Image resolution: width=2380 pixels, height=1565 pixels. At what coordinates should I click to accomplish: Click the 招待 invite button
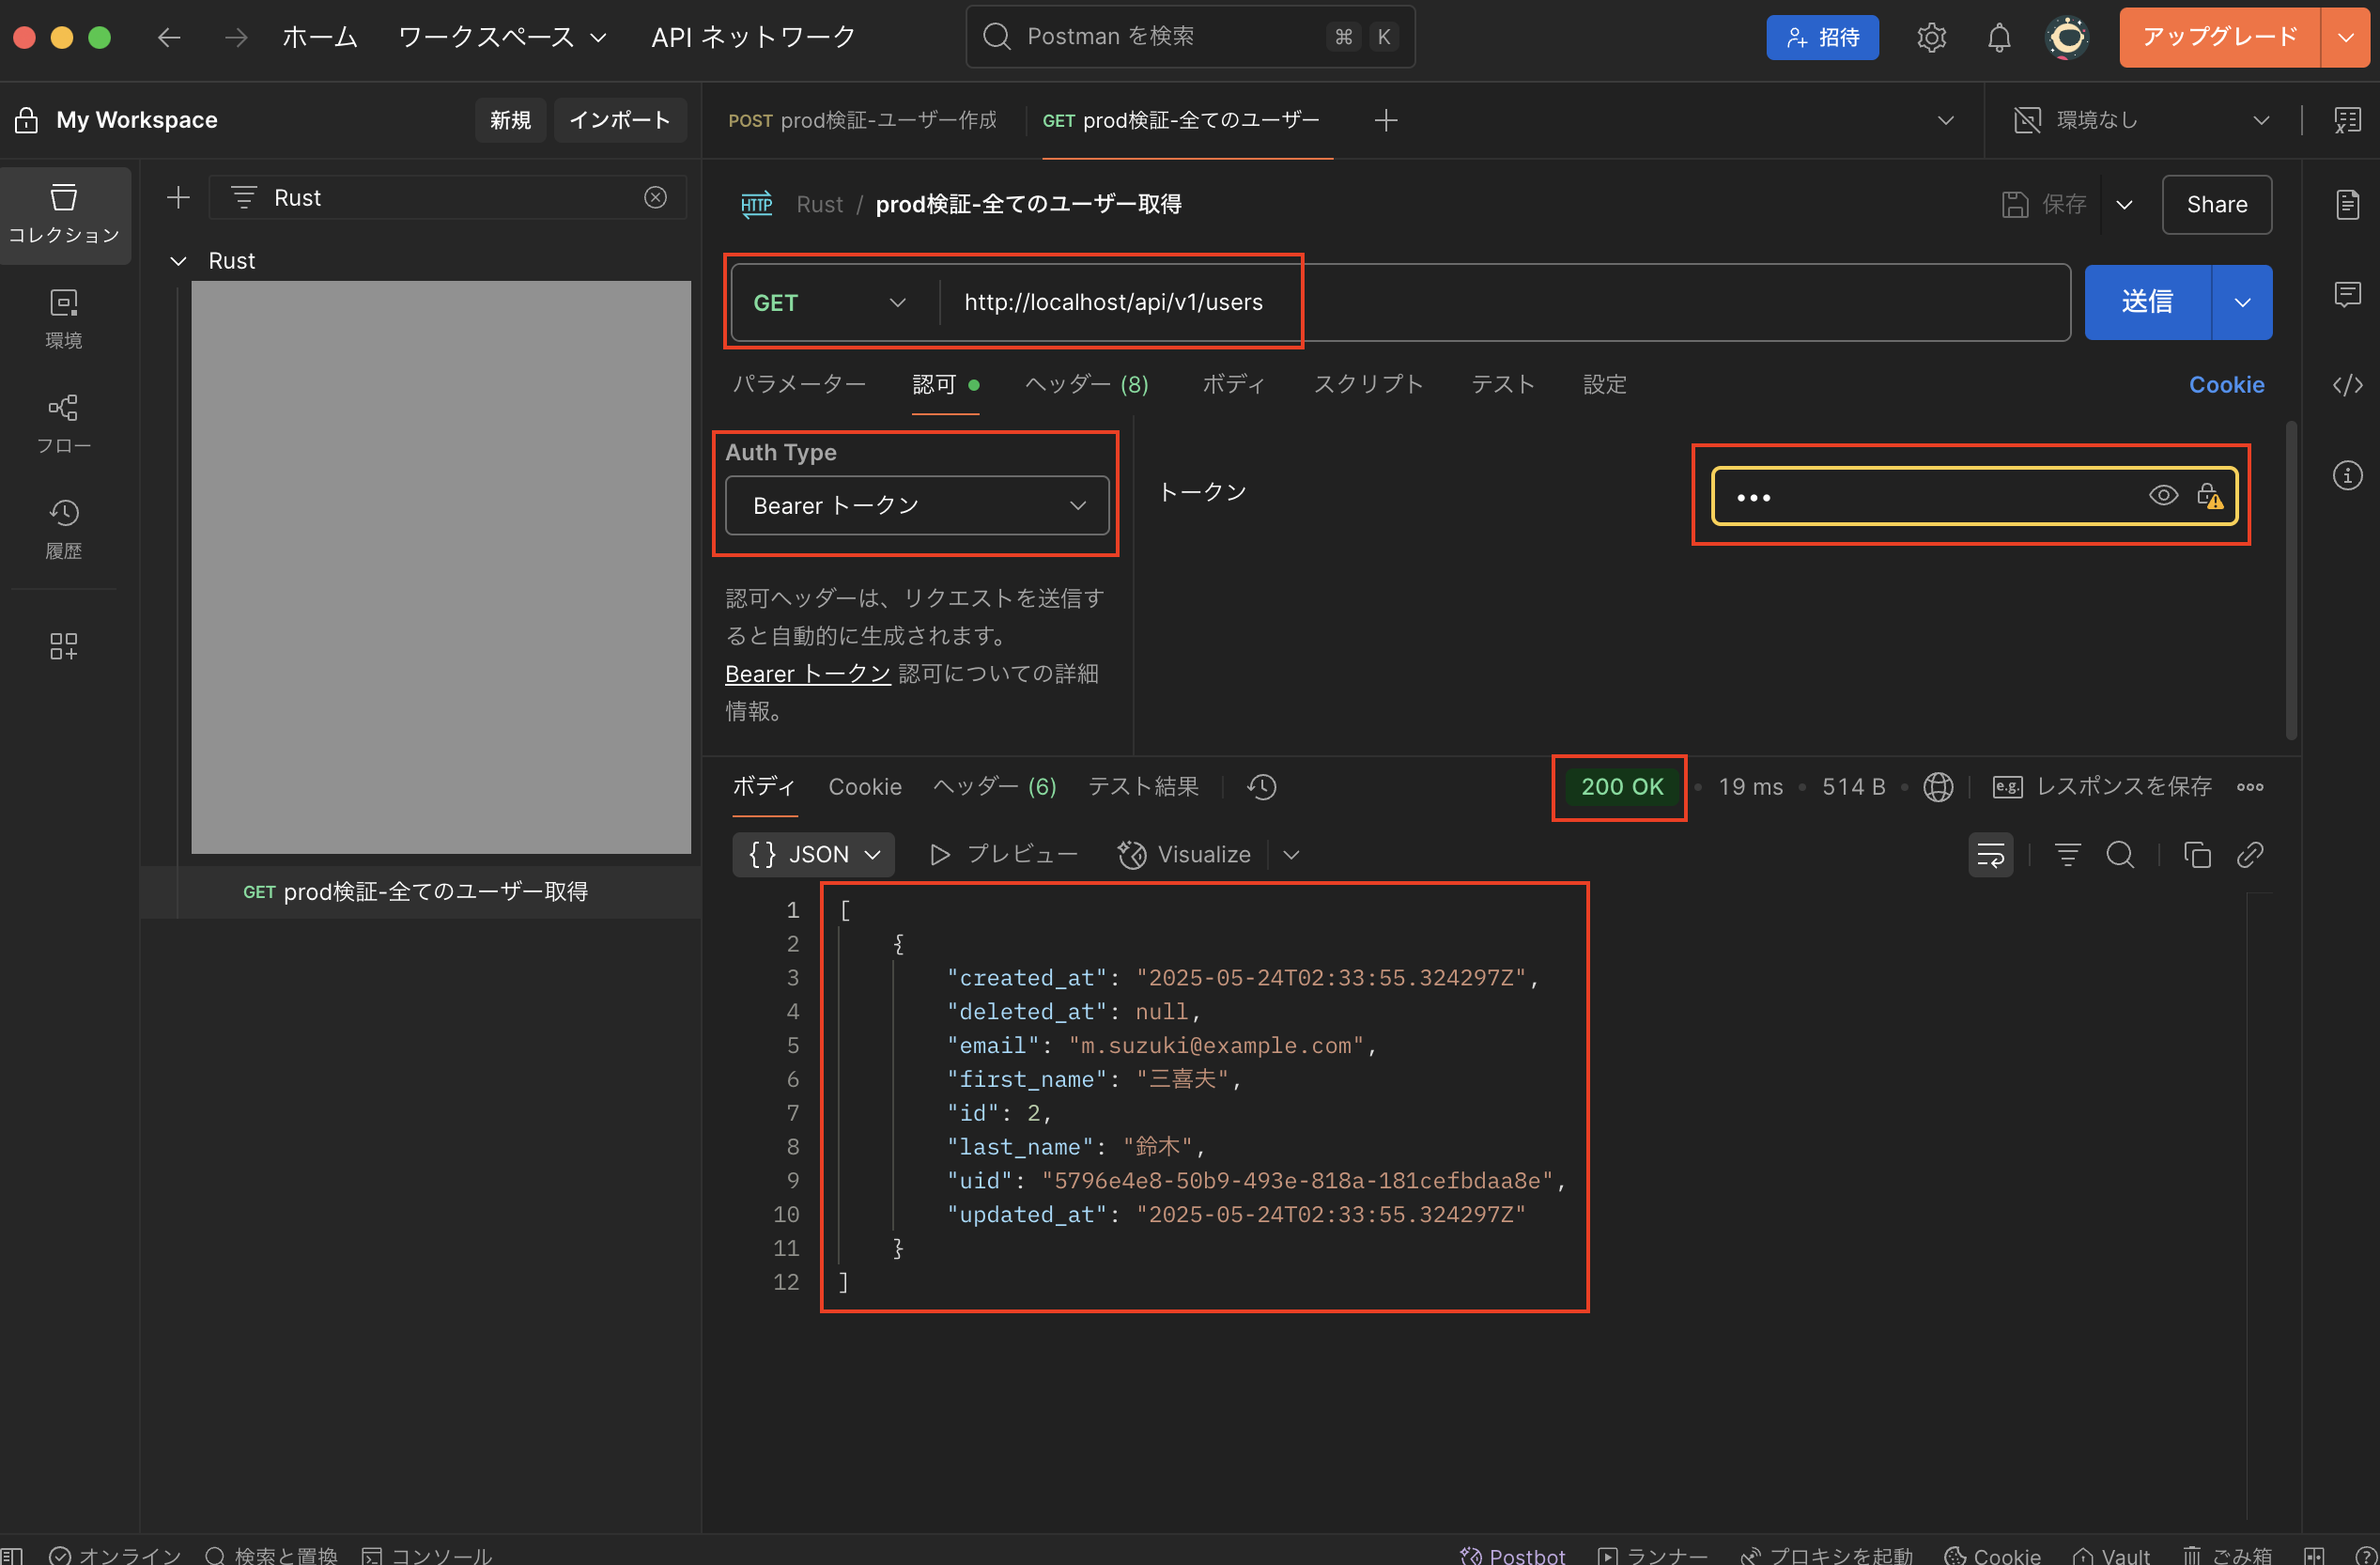(x=1822, y=37)
